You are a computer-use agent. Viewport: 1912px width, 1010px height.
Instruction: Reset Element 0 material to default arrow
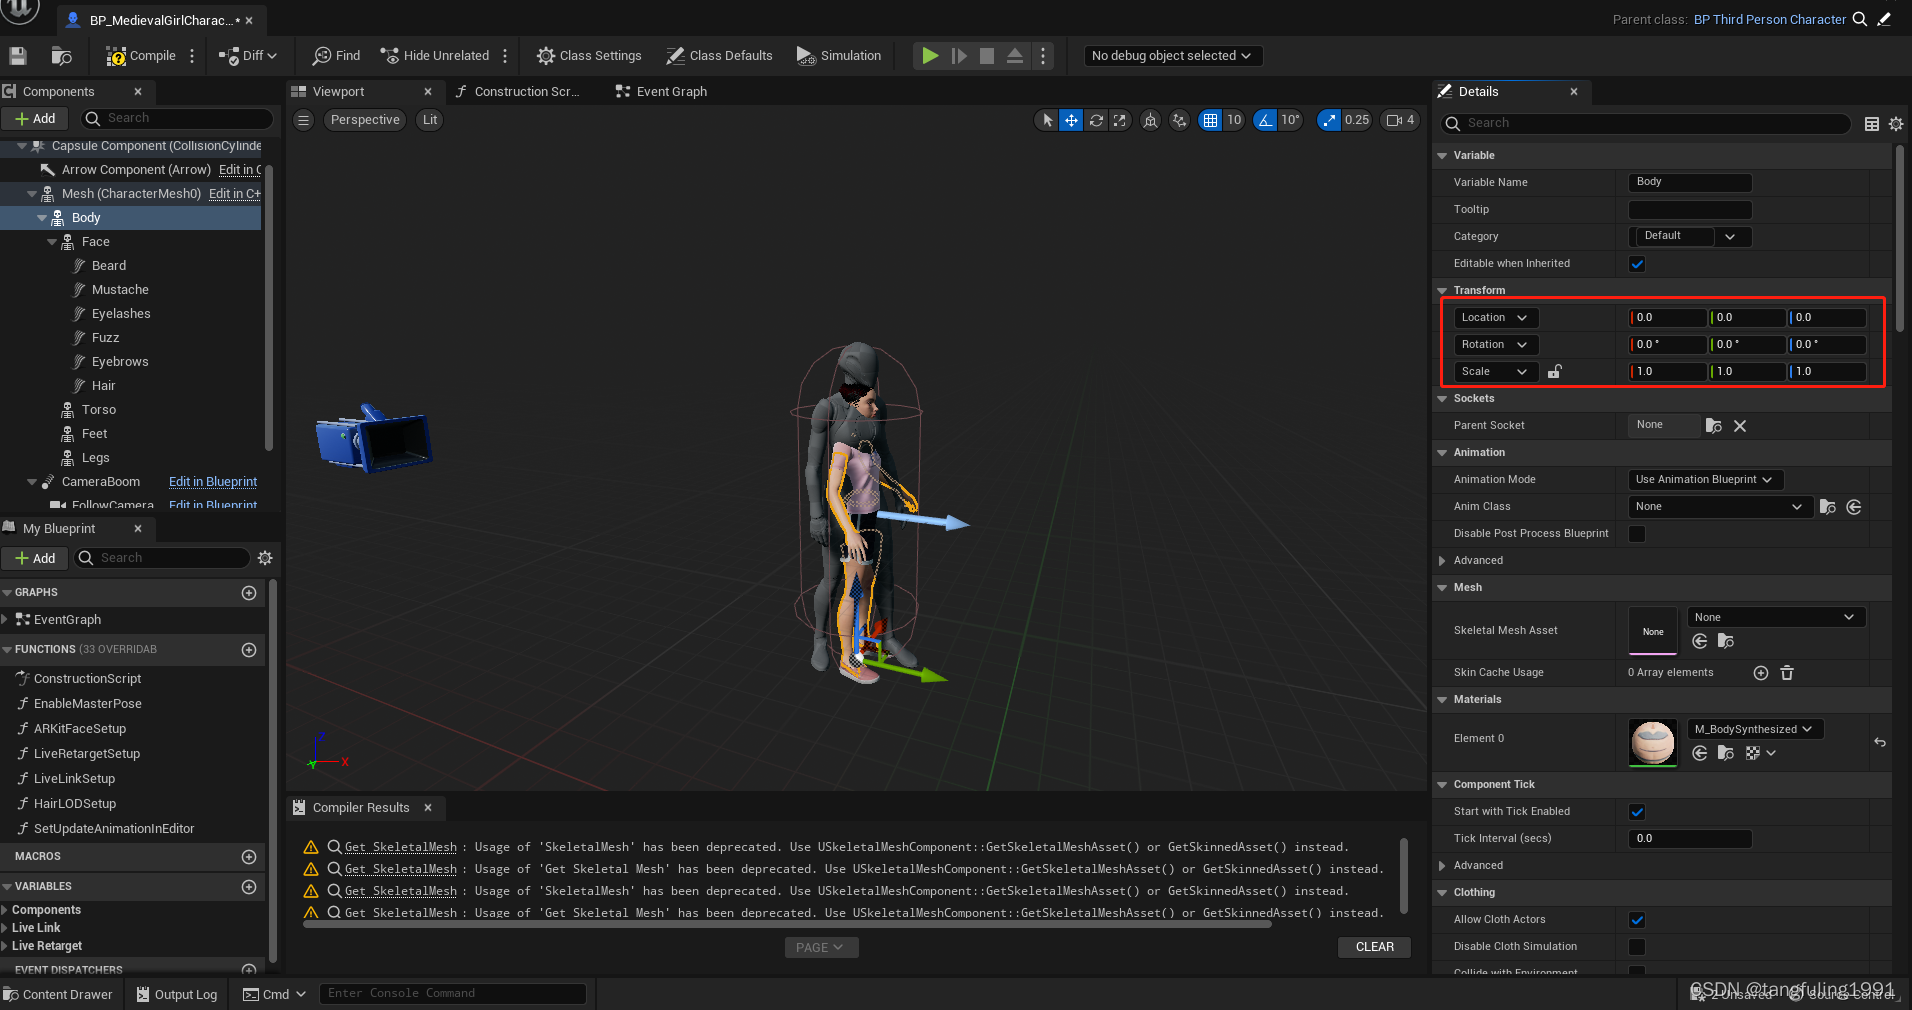pyautogui.click(x=1880, y=742)
